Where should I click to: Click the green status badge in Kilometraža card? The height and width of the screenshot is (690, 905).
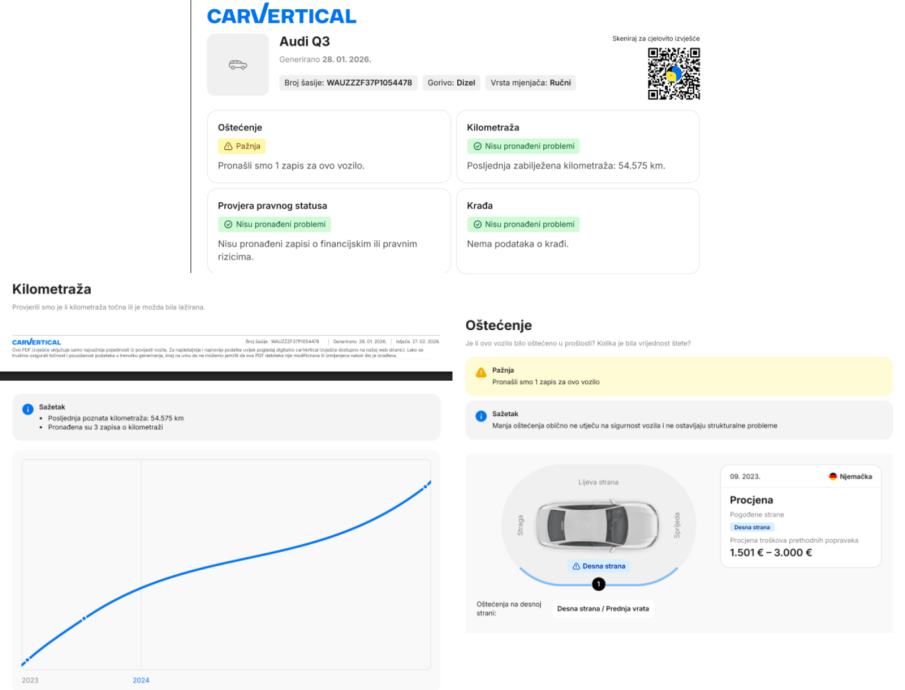pyautogui.click(x=523, y=146)
